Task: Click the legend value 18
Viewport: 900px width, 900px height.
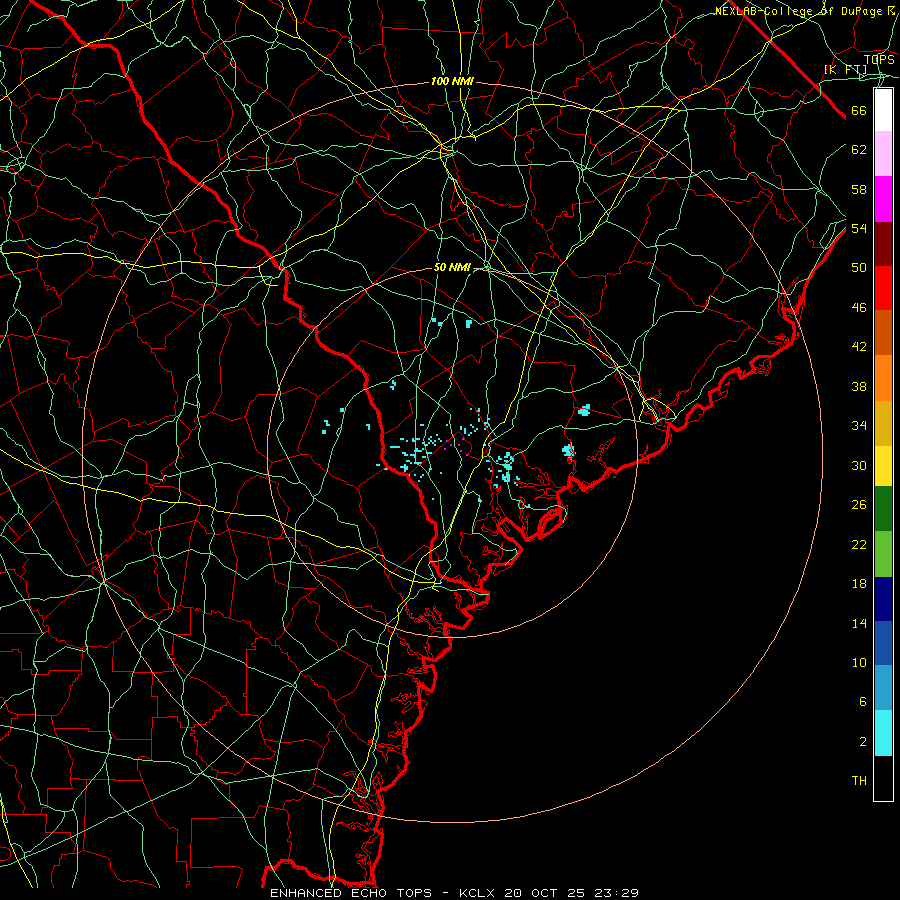Action: pyautogui.click(x=859, y=584)
